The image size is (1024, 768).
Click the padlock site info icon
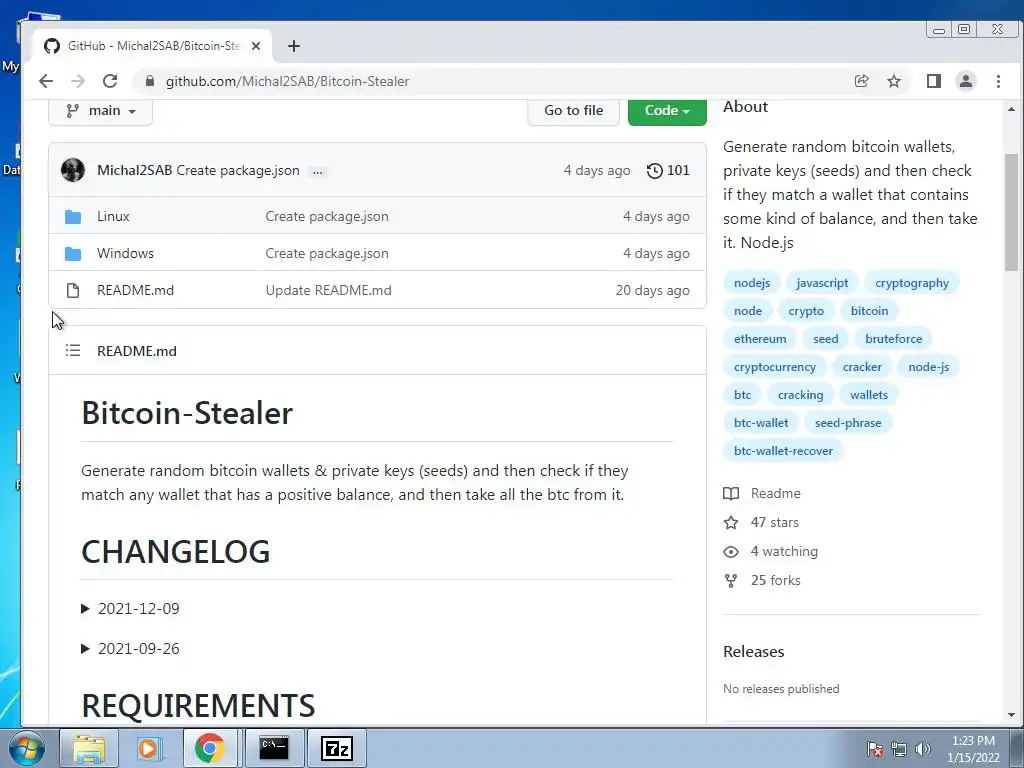[150, 81]
